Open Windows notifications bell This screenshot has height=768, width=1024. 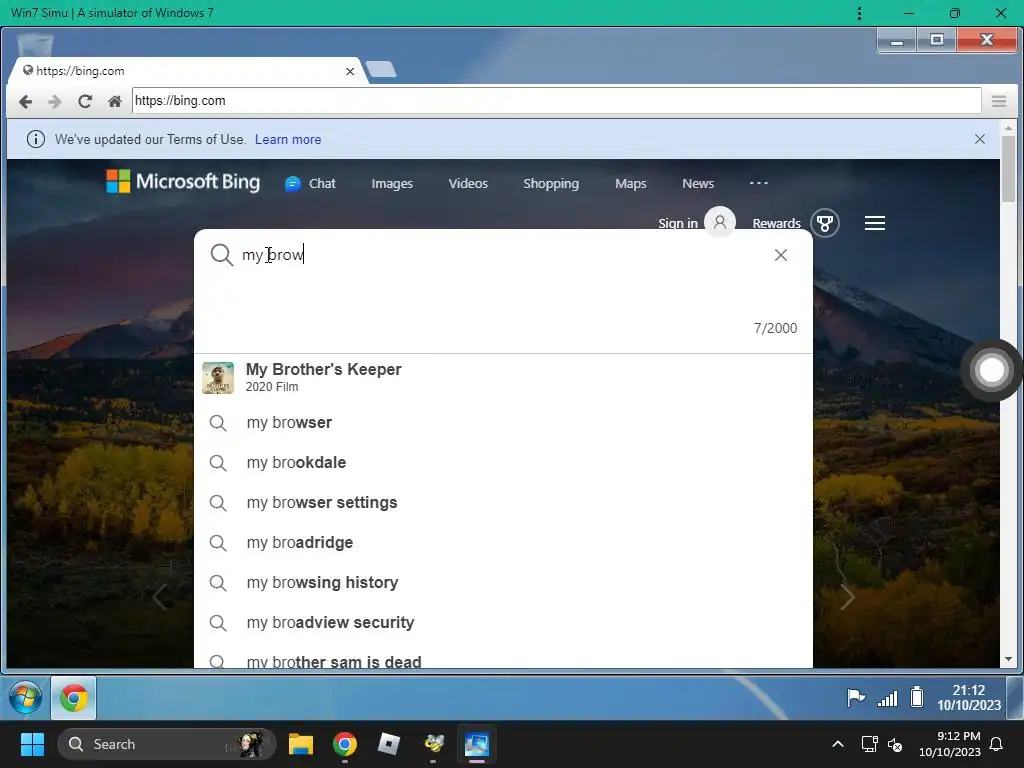997,744
